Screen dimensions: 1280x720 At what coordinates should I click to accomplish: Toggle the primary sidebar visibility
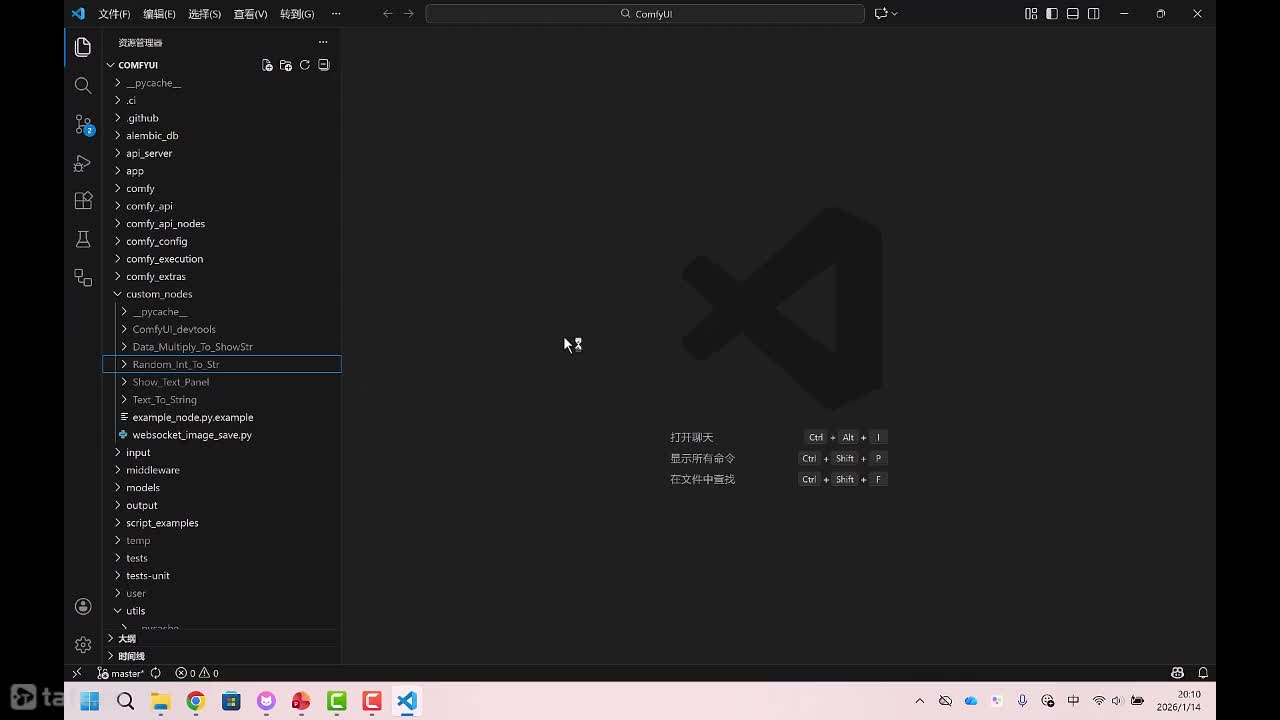[x=1052, y=14]
